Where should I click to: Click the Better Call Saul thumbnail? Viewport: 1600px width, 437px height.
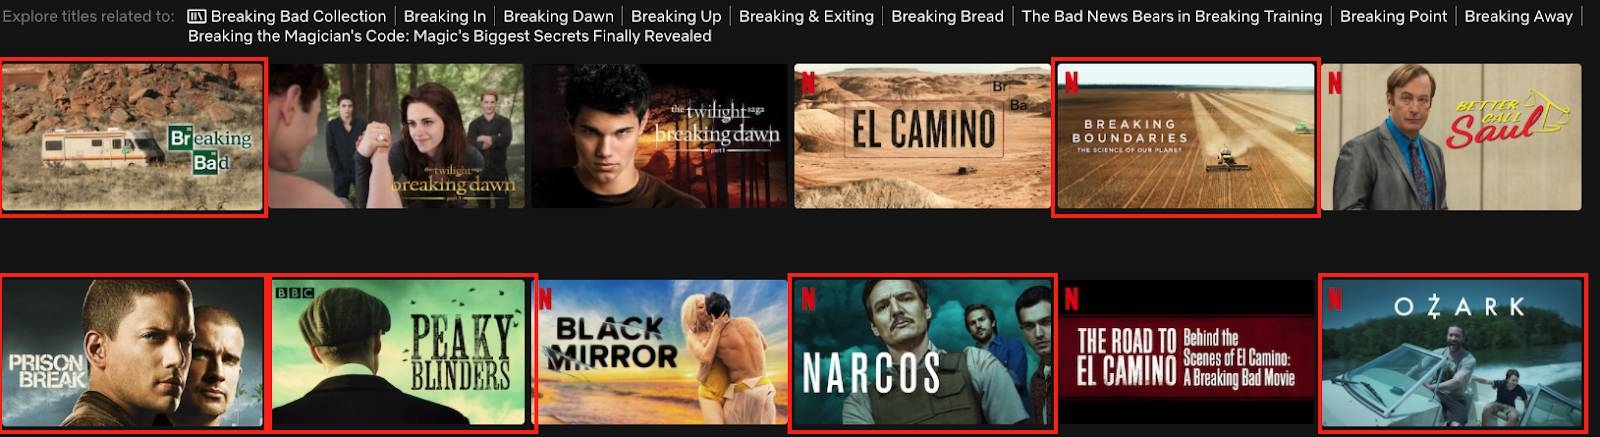pos(1451,137)
